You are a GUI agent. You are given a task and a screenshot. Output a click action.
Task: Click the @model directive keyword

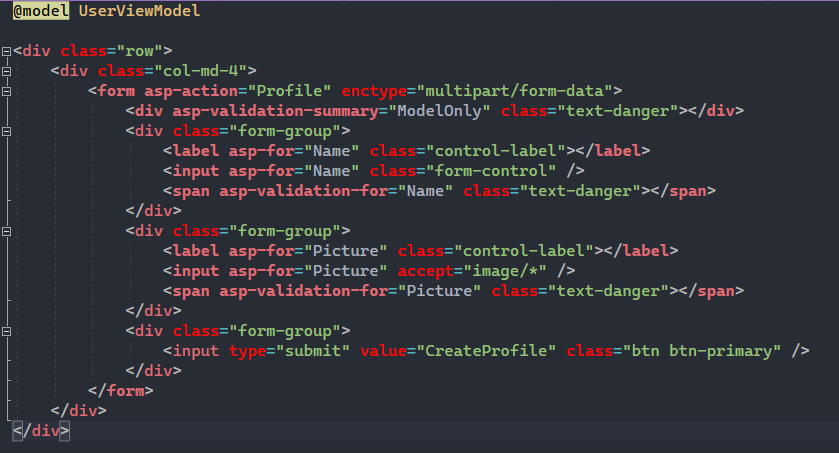41,11
